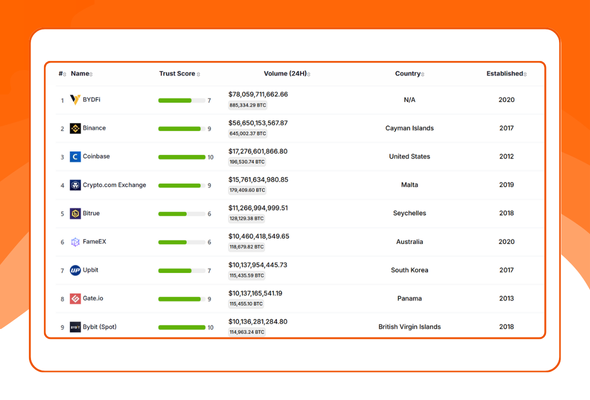Click established year 2019
590x400 pixels.
[506, 185]
